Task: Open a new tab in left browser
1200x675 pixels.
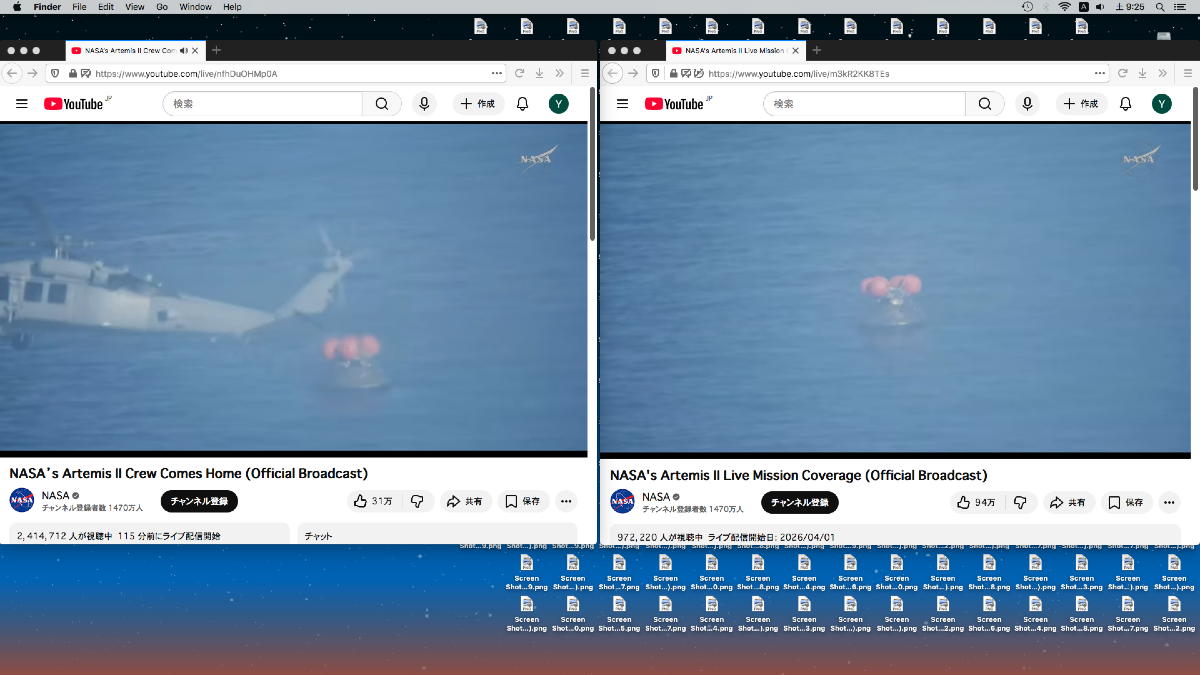Action: click(216, 50)
